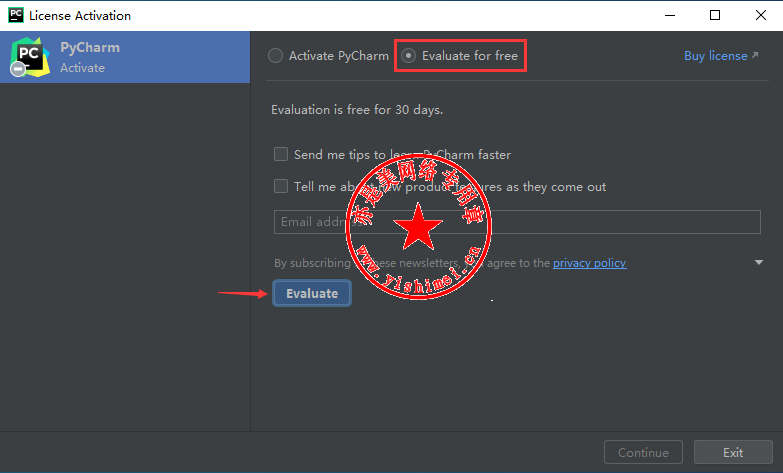
Task: Click the Evaluate button
Action: tap(312, 293)
